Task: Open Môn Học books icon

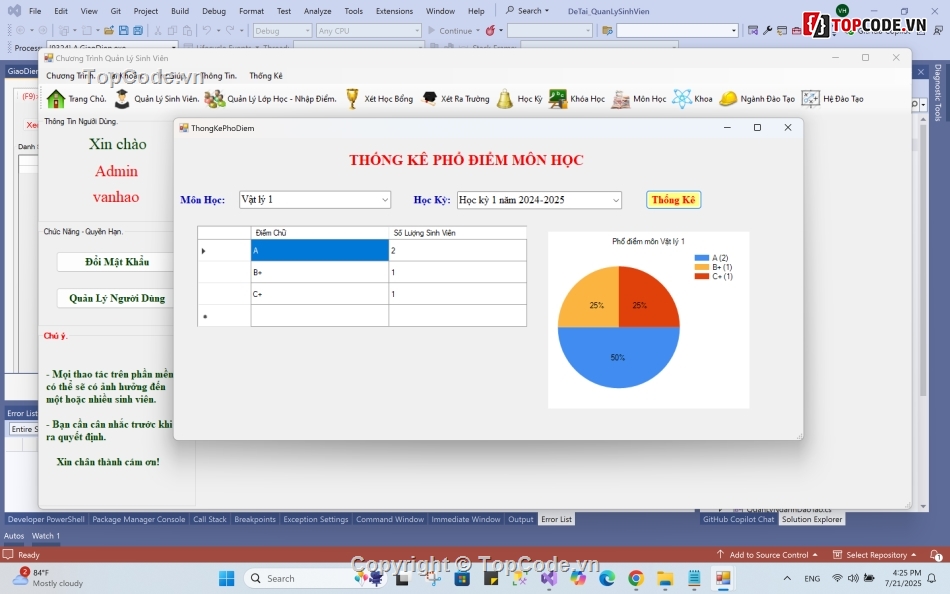Action: click(621, 99)
